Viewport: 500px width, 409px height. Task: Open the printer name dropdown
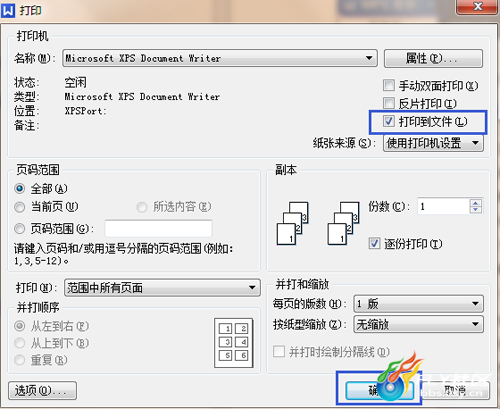tap(220, 58)
